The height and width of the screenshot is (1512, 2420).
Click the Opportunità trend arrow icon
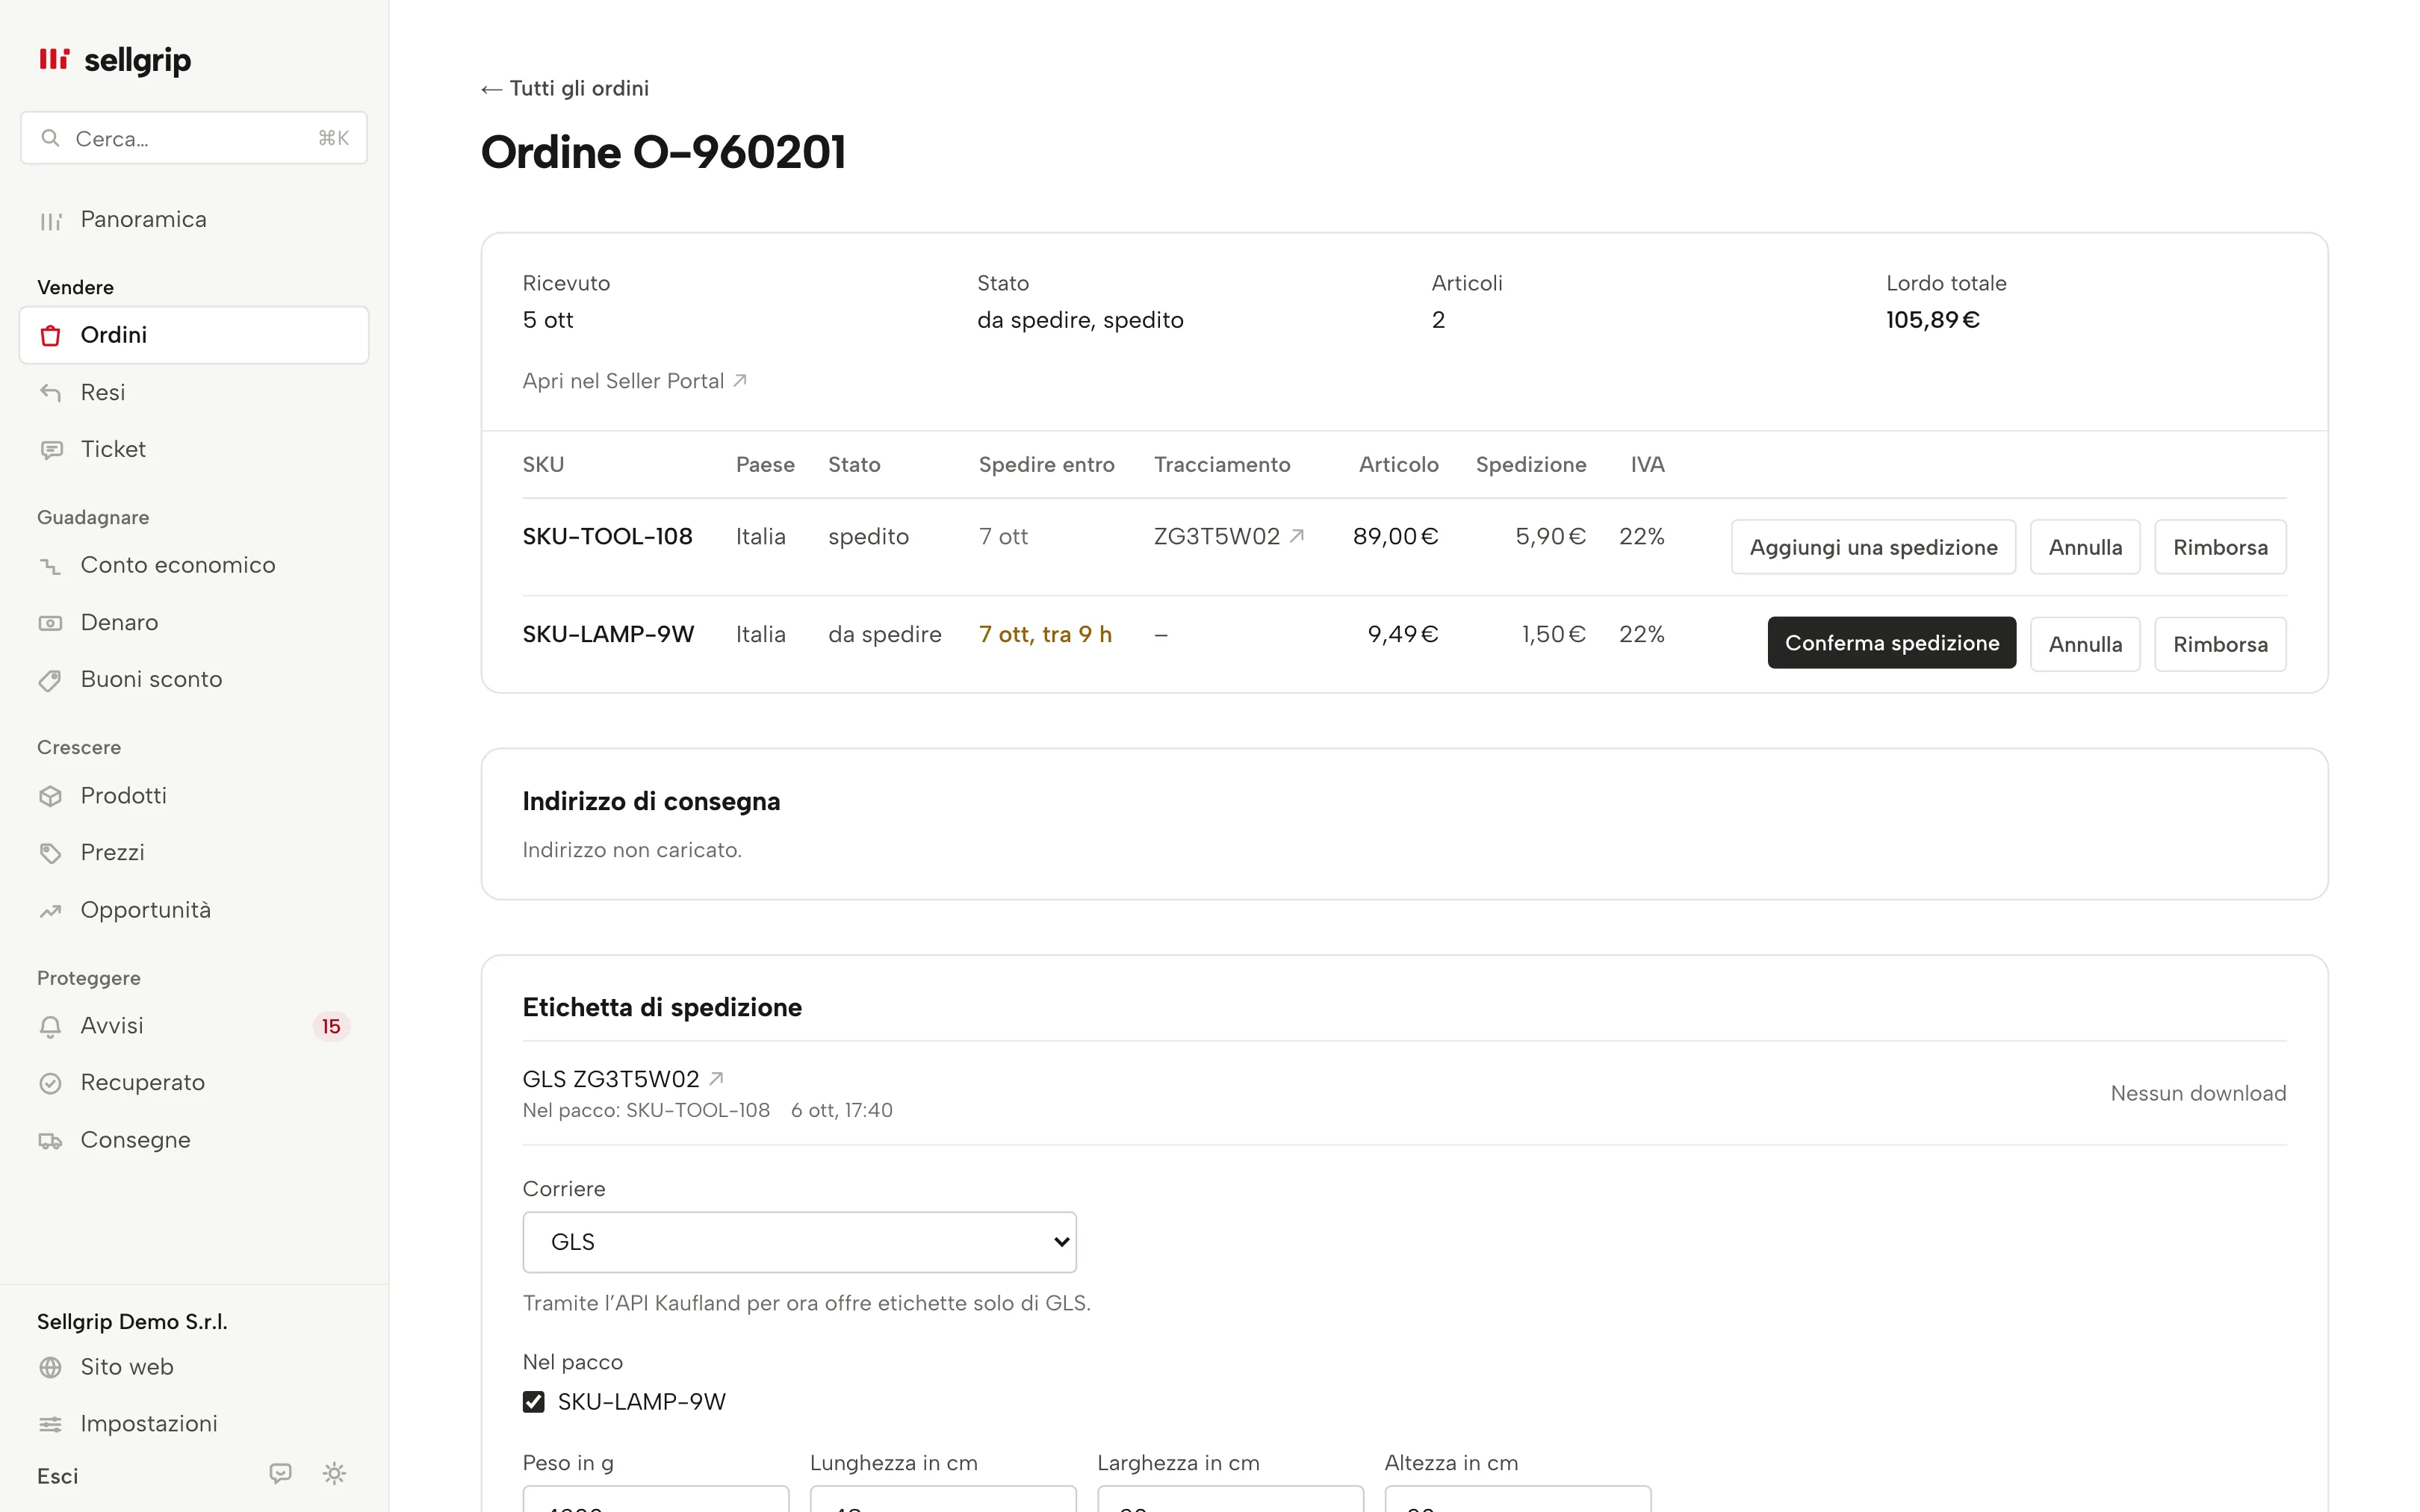(x=50, y=910)
